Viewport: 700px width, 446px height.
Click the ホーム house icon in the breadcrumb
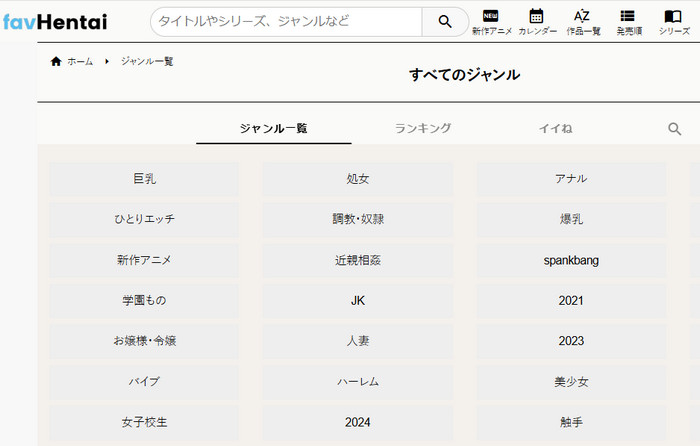pos(56,62)
